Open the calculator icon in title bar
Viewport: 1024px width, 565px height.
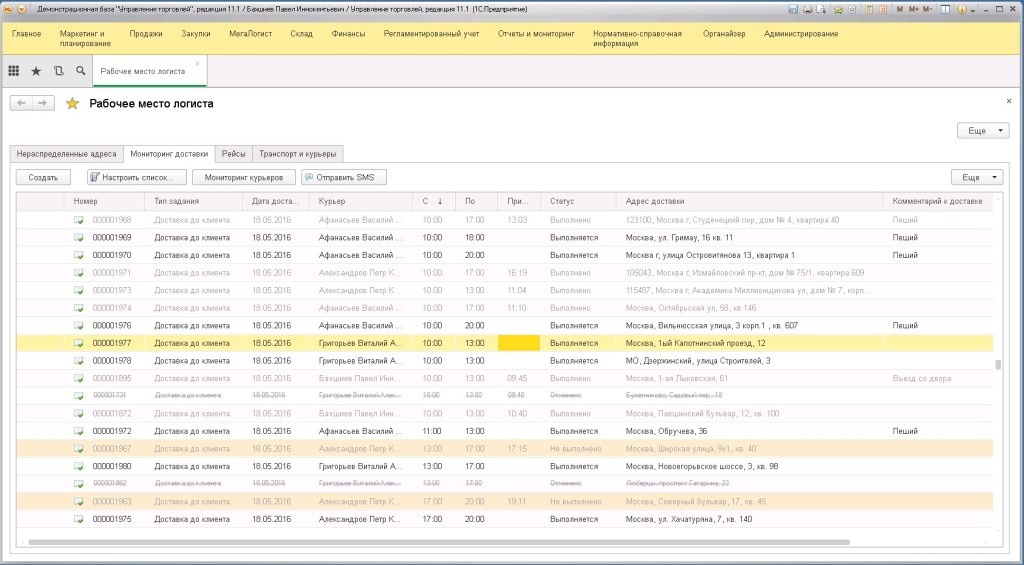(x=869, y=10)
